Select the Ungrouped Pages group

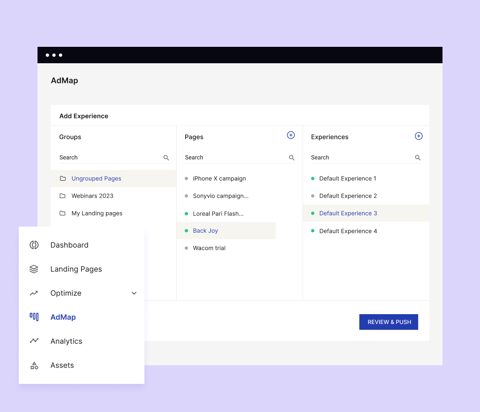[x=114, y=178]
